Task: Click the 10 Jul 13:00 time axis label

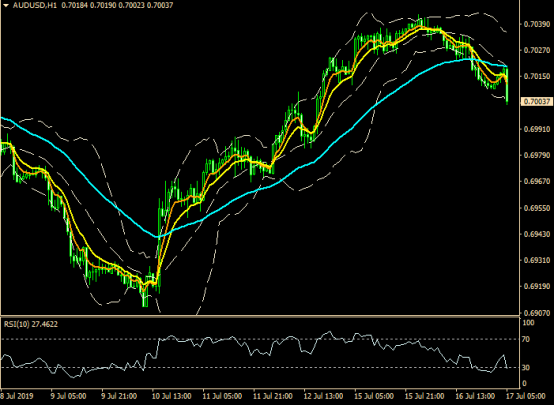Action: point(172,396)
